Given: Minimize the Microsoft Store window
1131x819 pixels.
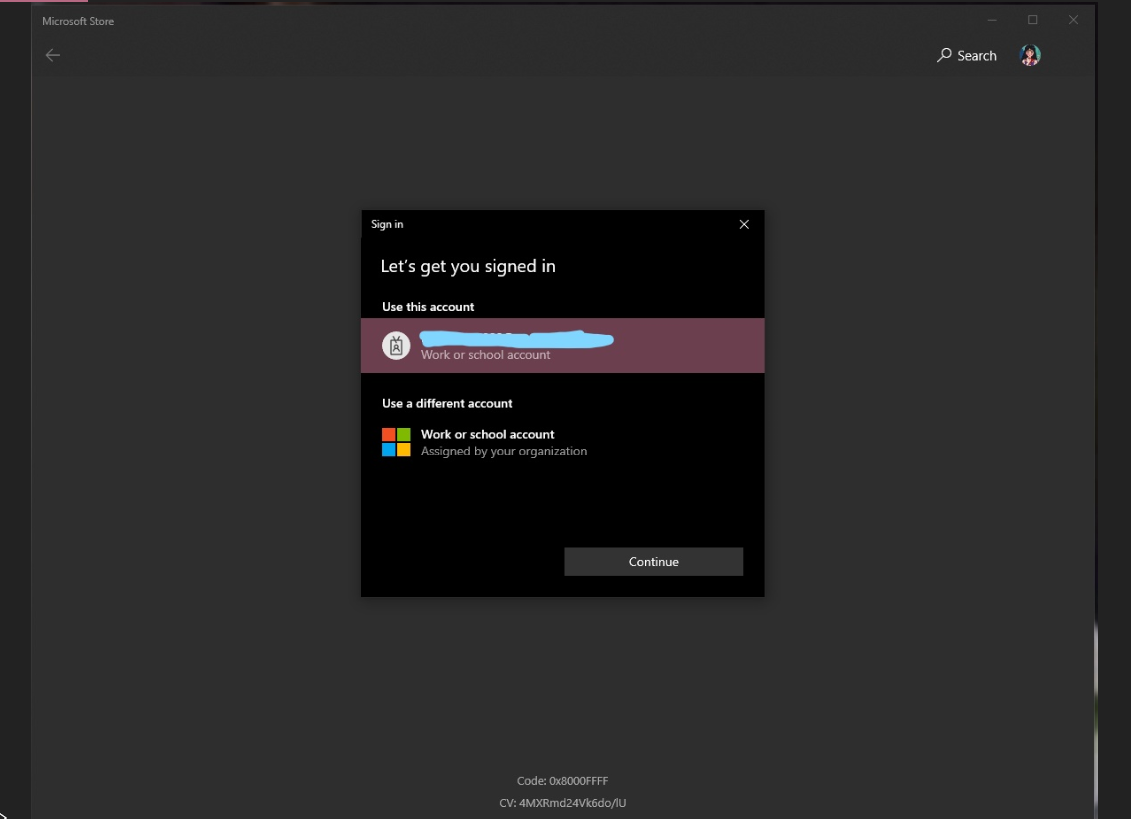Looking at the screenshot, I should (x=993, y=20).
